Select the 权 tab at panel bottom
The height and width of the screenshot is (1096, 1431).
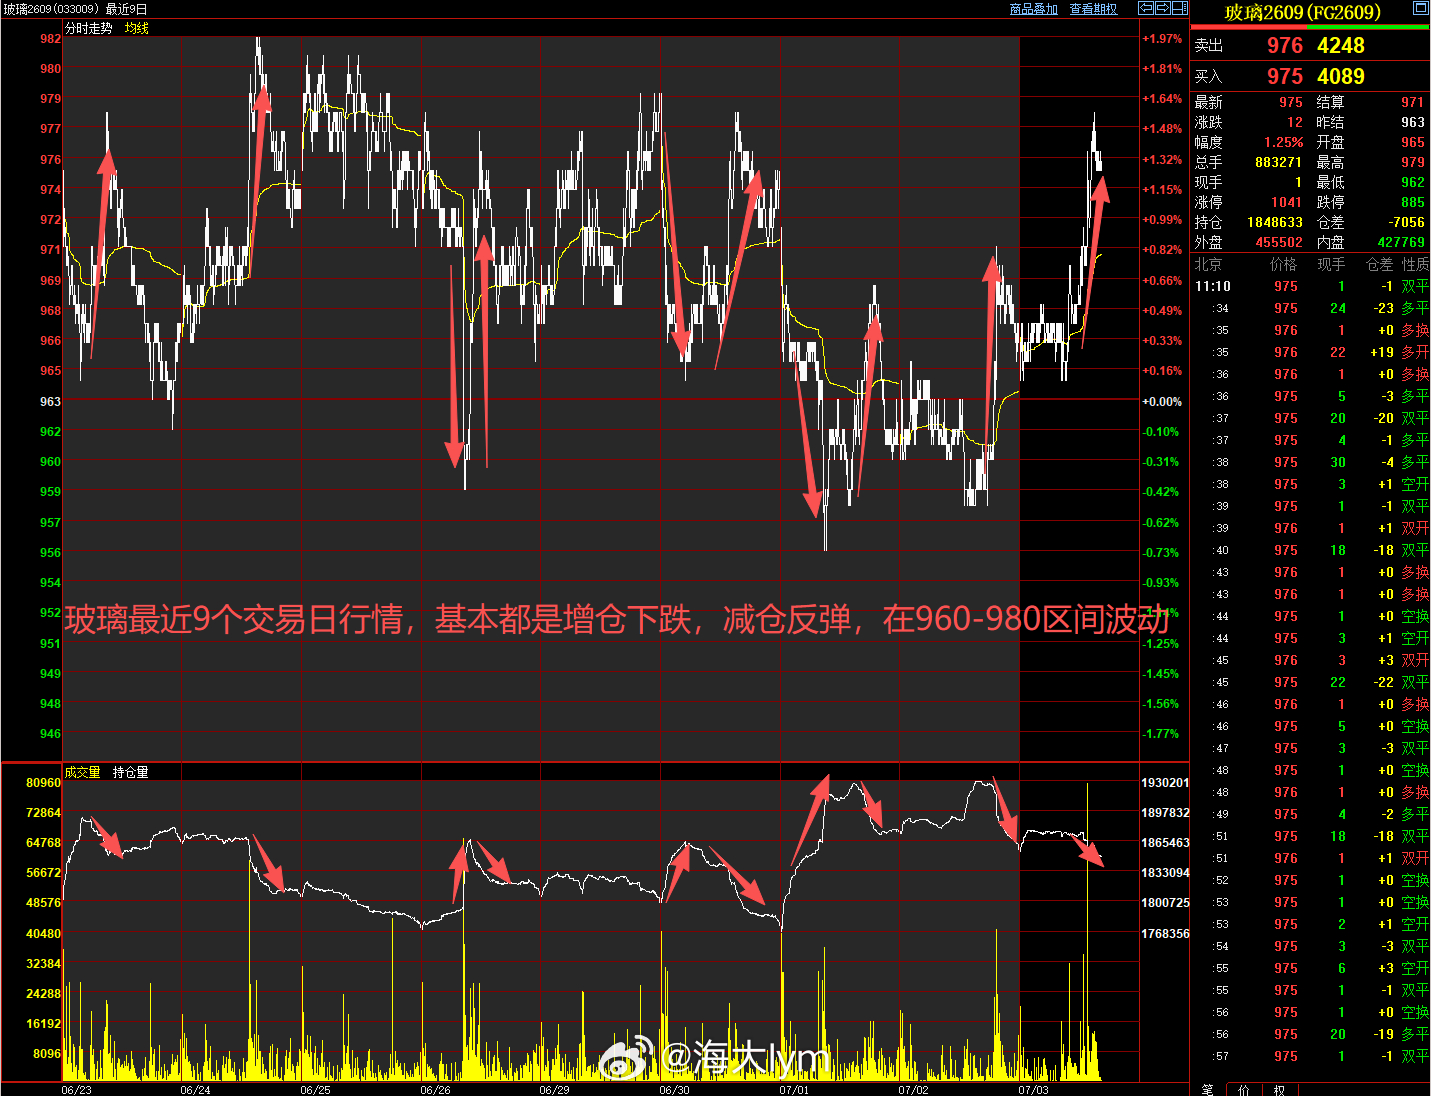[x=1279, y=1090]
